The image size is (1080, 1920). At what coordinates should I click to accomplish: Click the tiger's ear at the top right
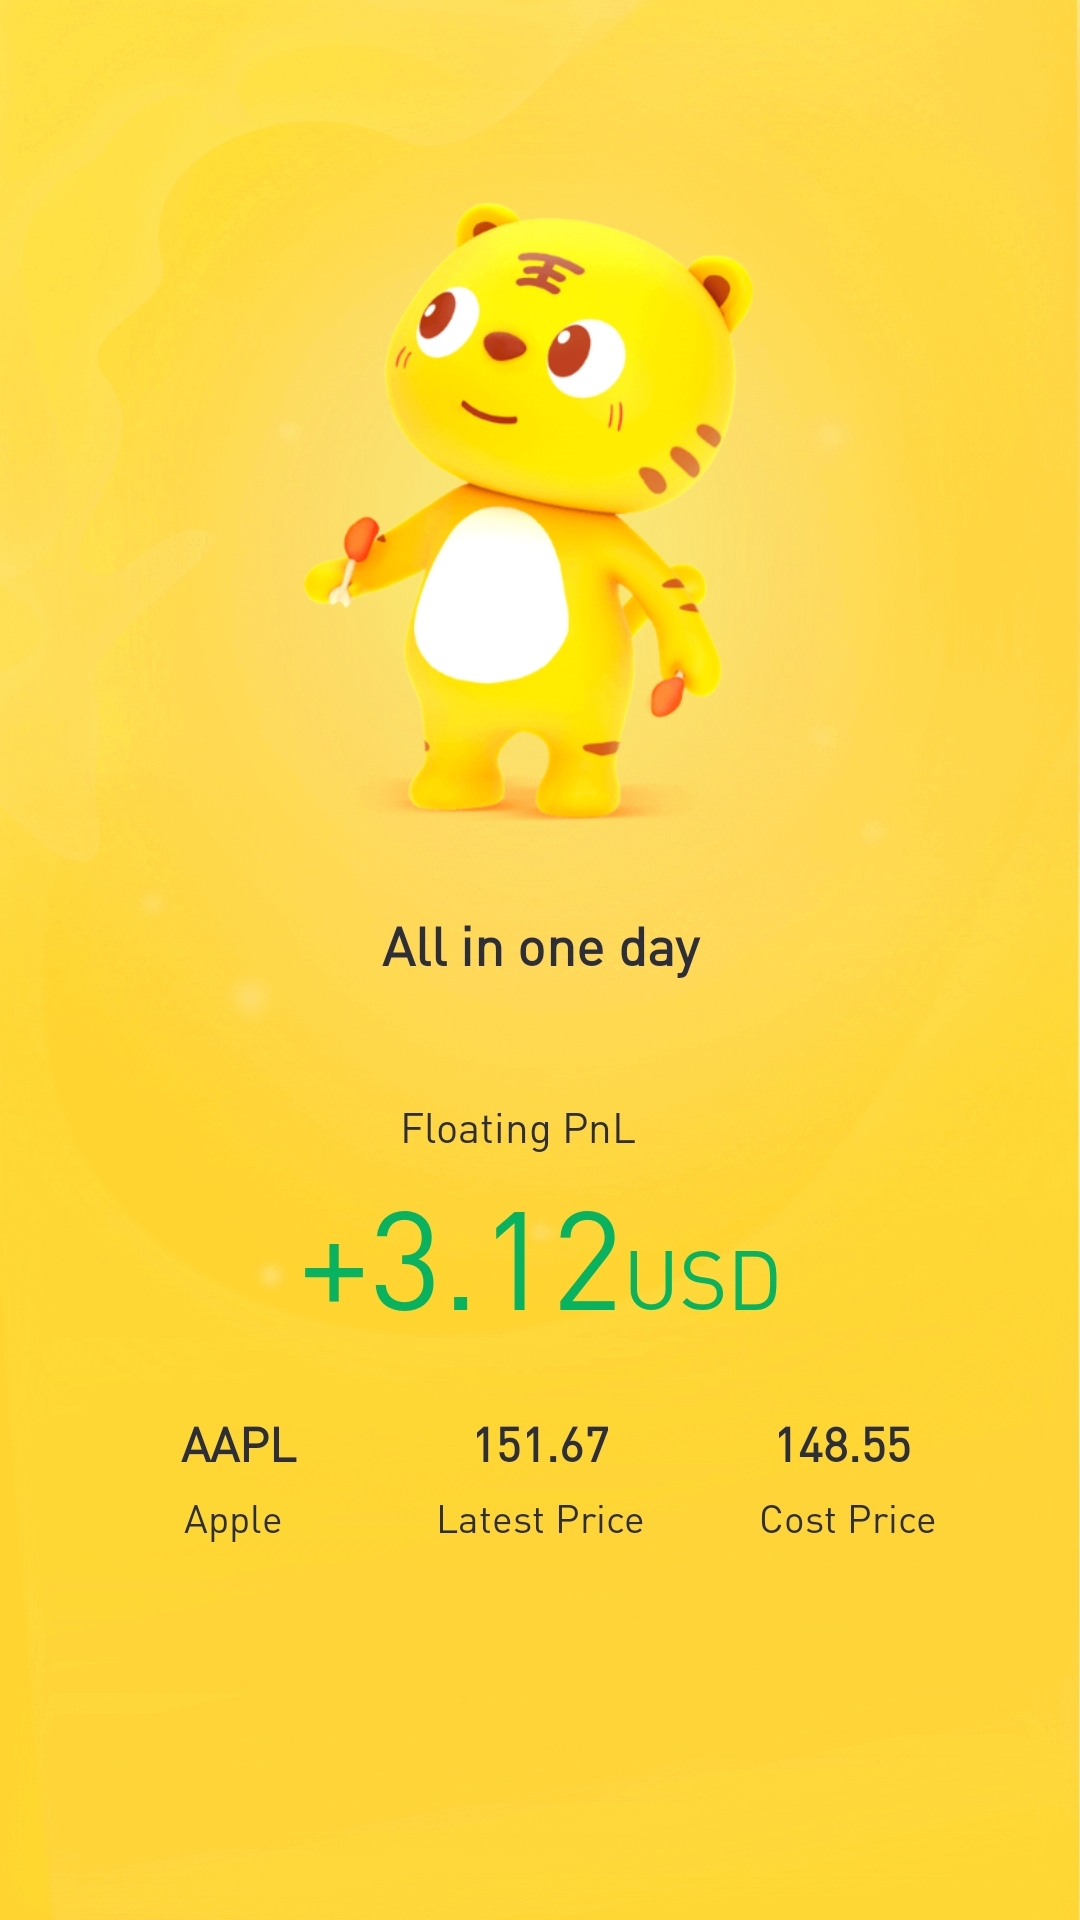coord(721,288)
